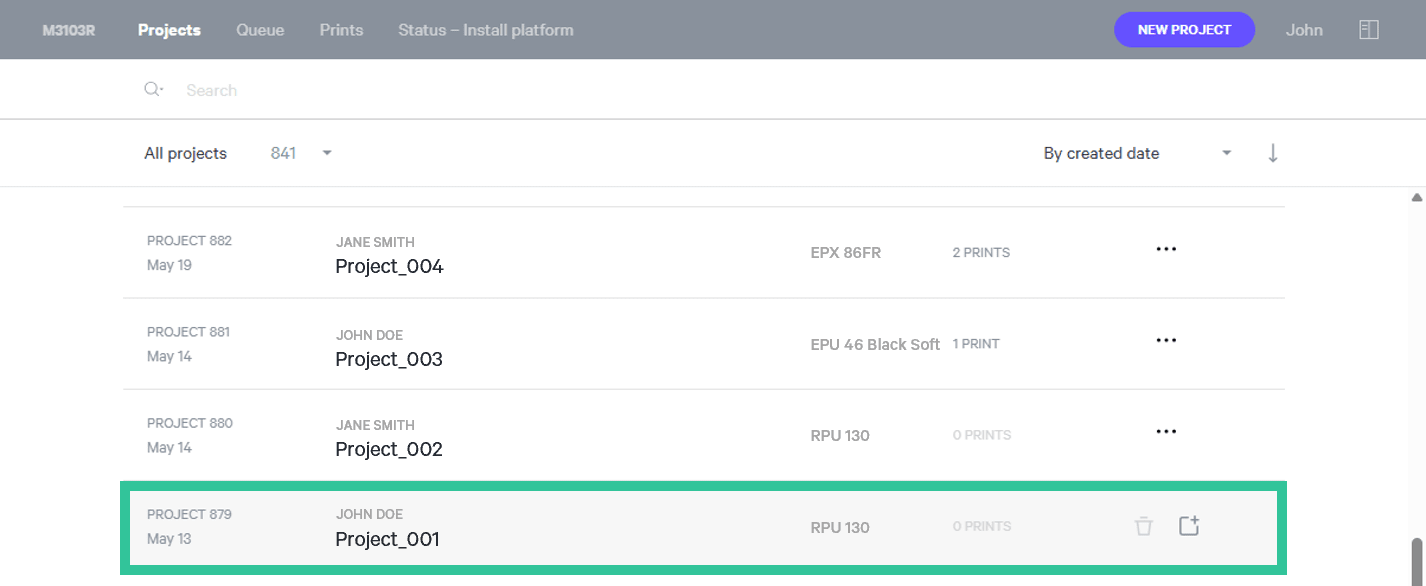Switch to the Prints tab
Screen dimensions: 1426x586
tap(342, 30)
